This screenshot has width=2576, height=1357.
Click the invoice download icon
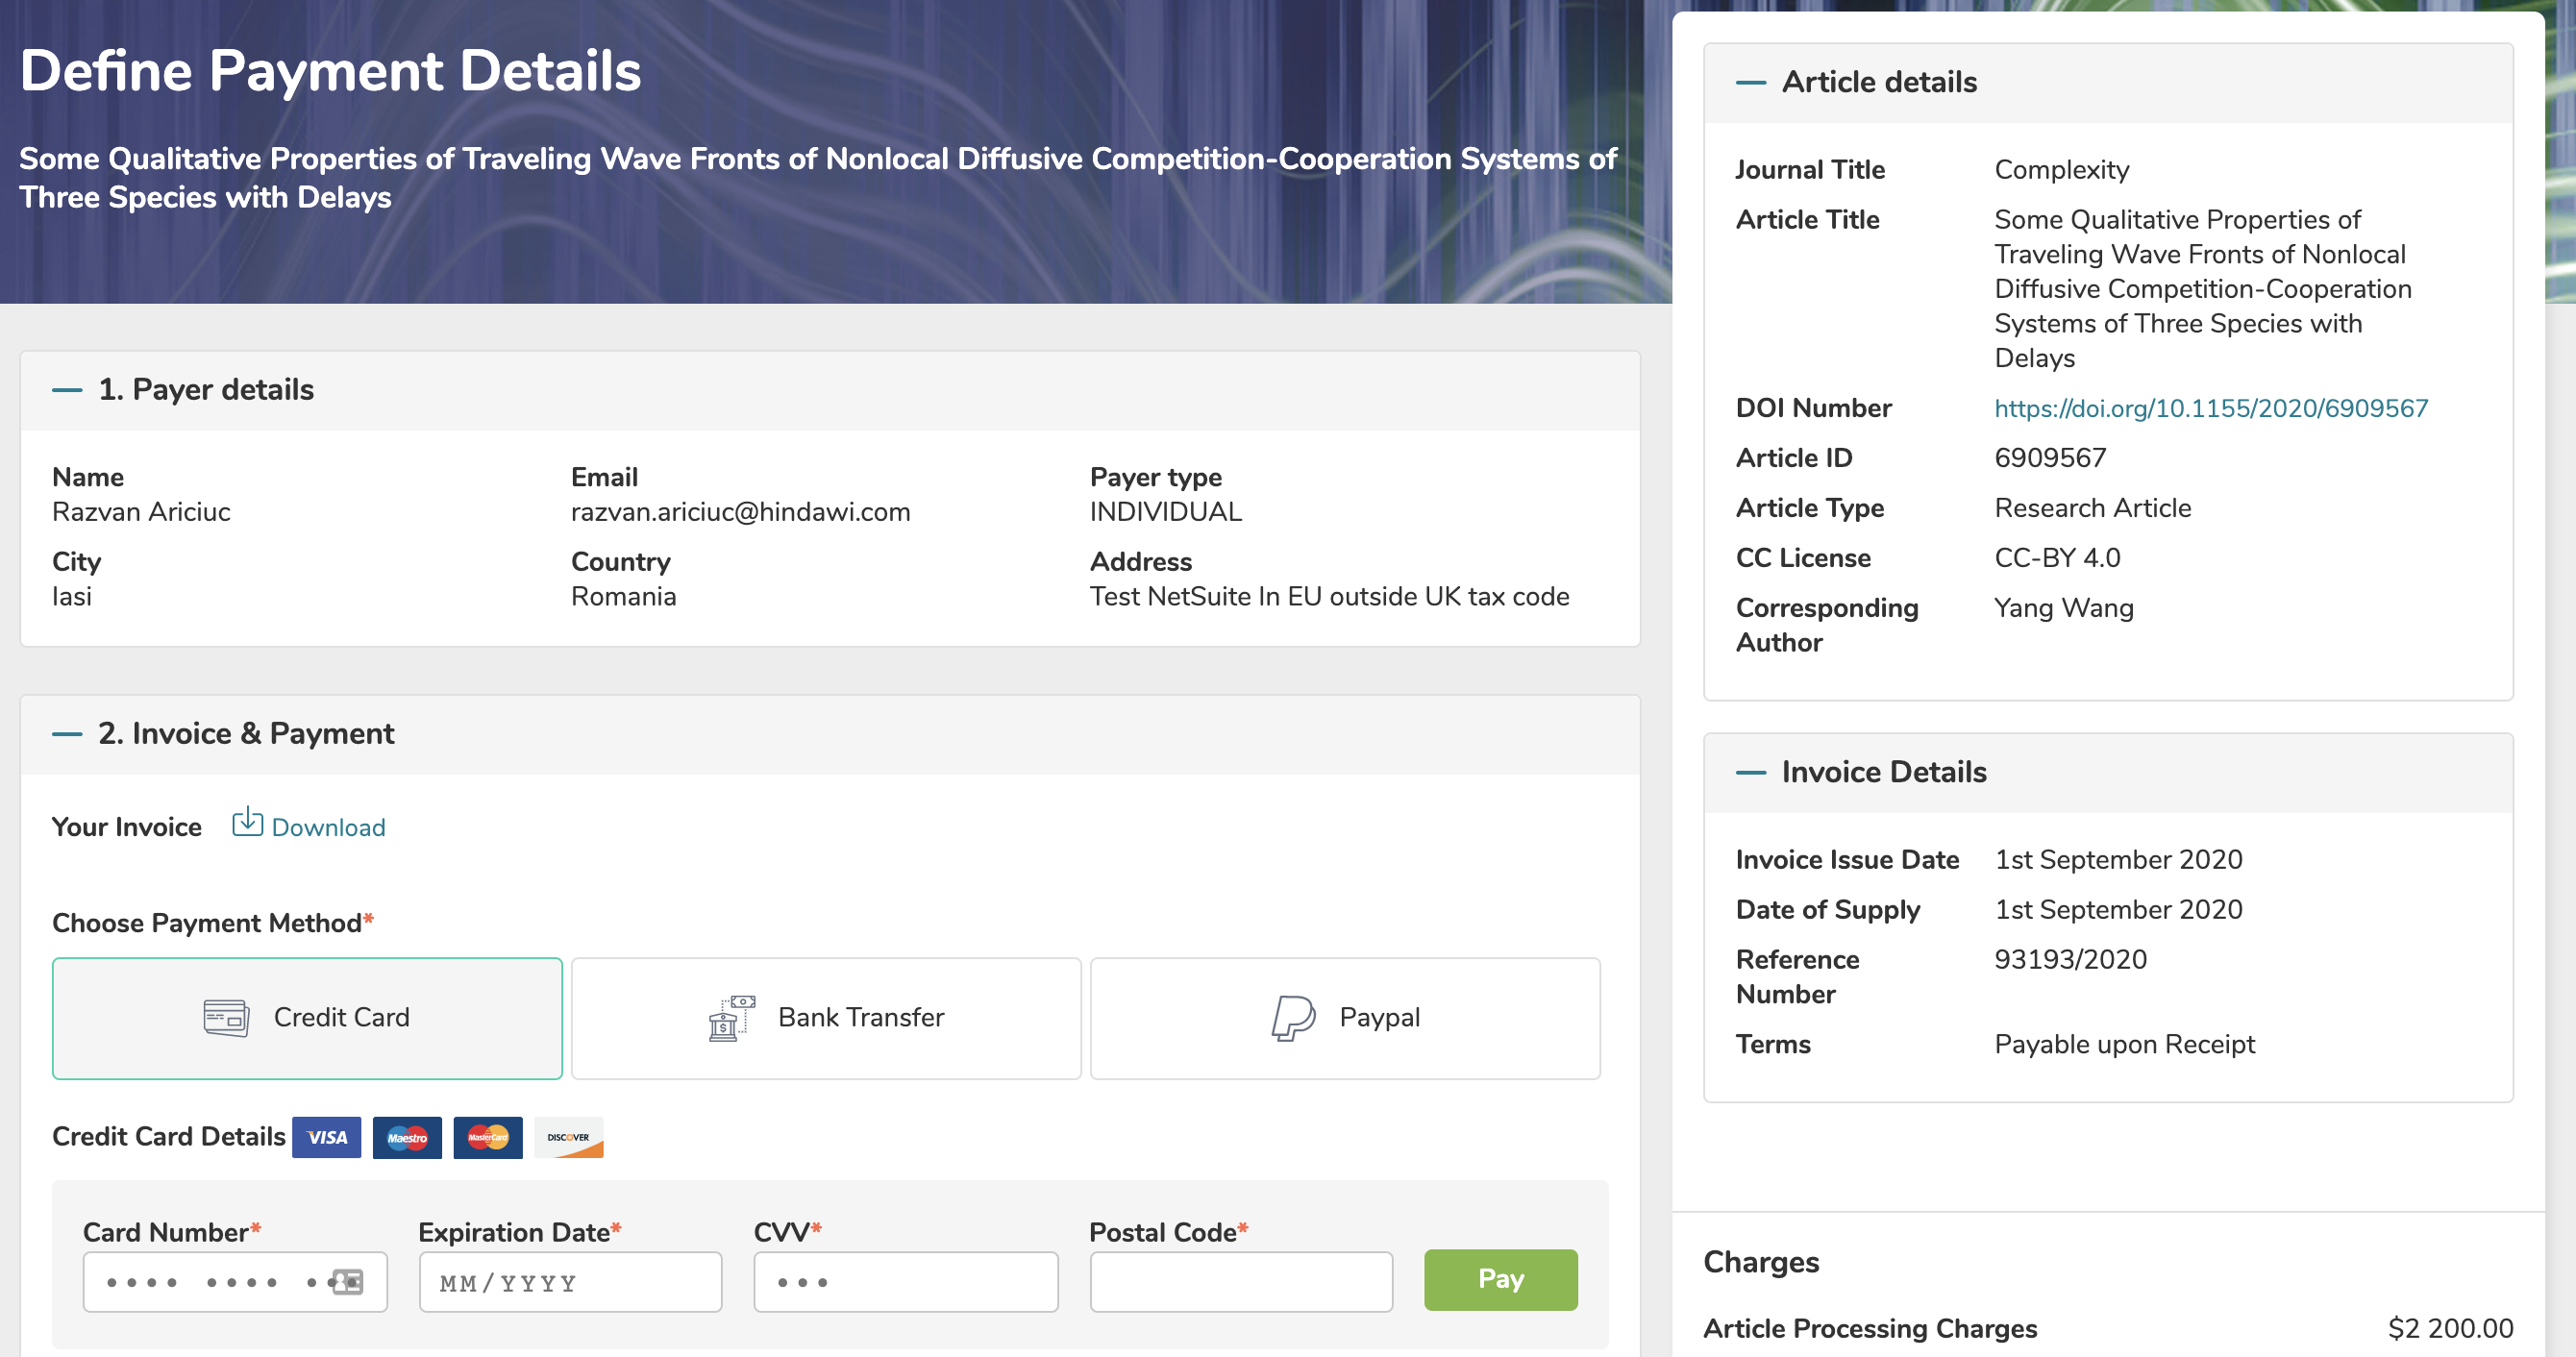[x=247, y=823]
